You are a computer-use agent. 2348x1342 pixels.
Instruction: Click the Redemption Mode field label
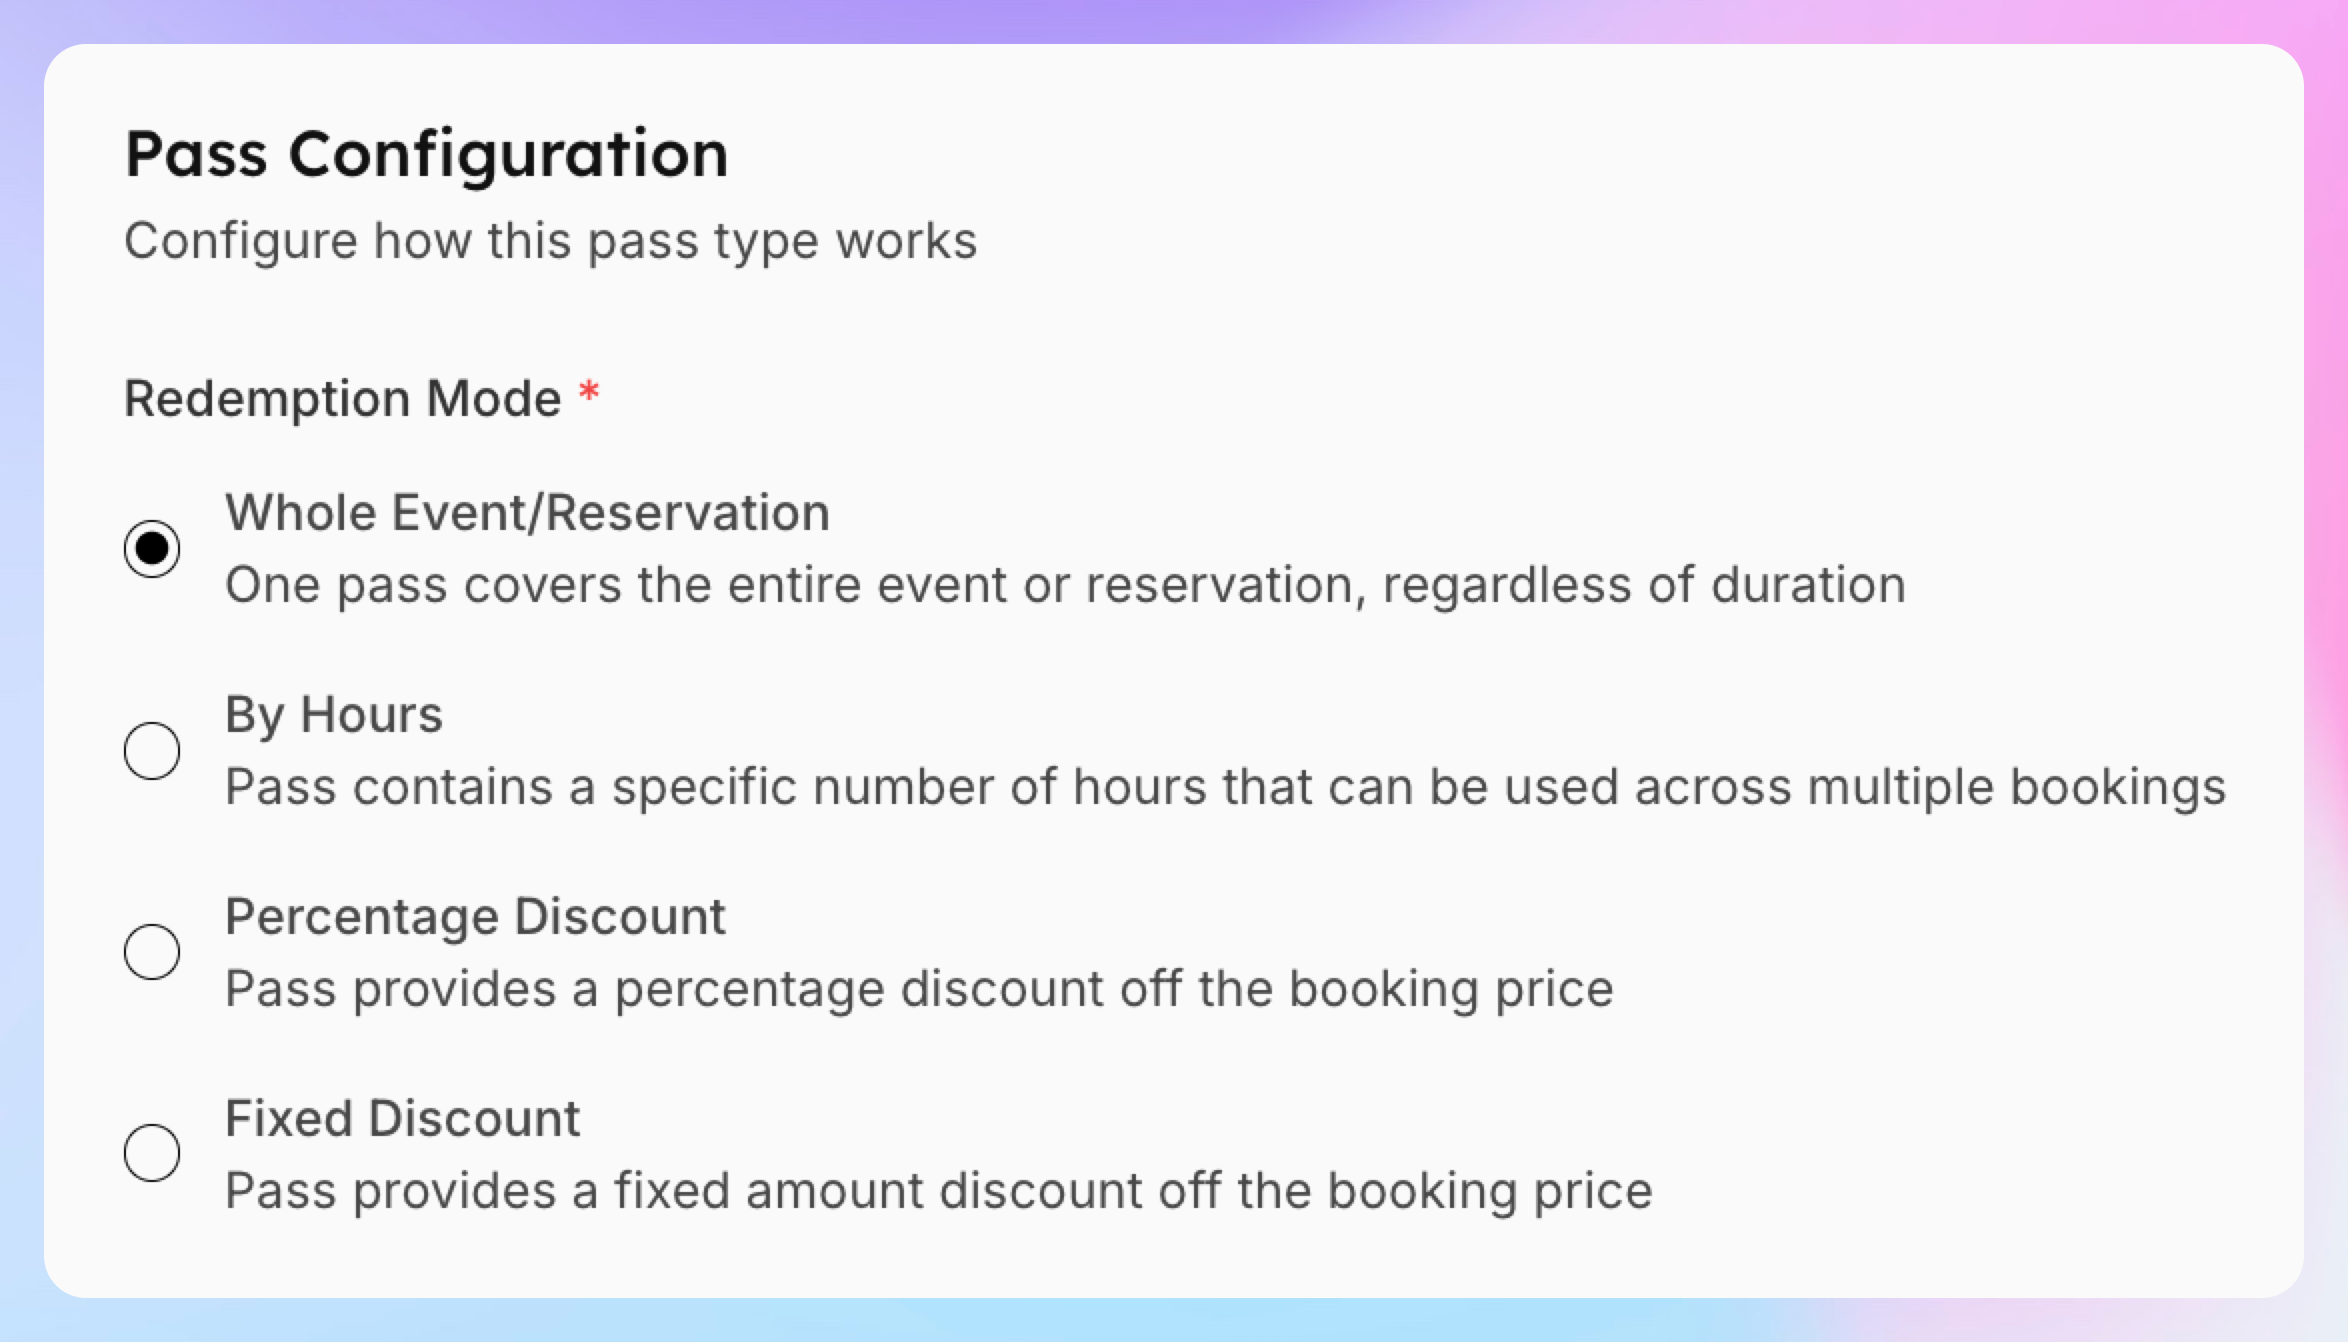coord(342,398)
